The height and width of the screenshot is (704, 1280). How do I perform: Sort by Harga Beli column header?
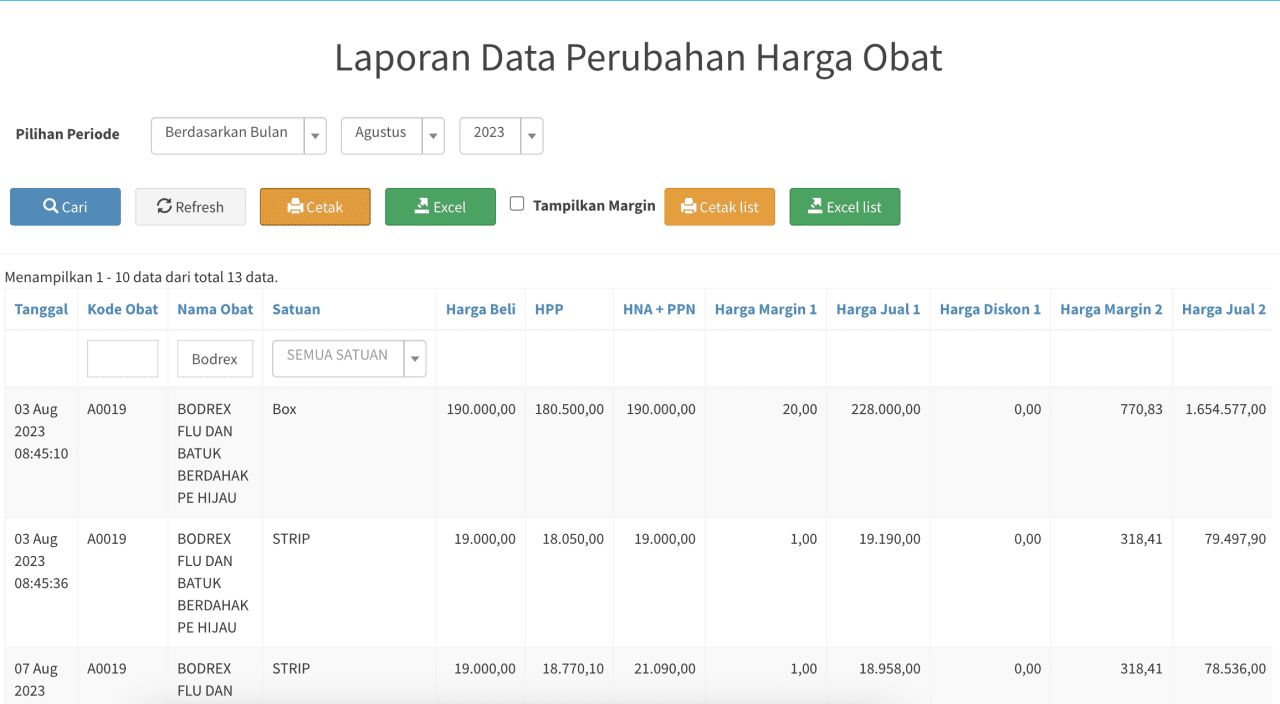(x=480, y=309)
